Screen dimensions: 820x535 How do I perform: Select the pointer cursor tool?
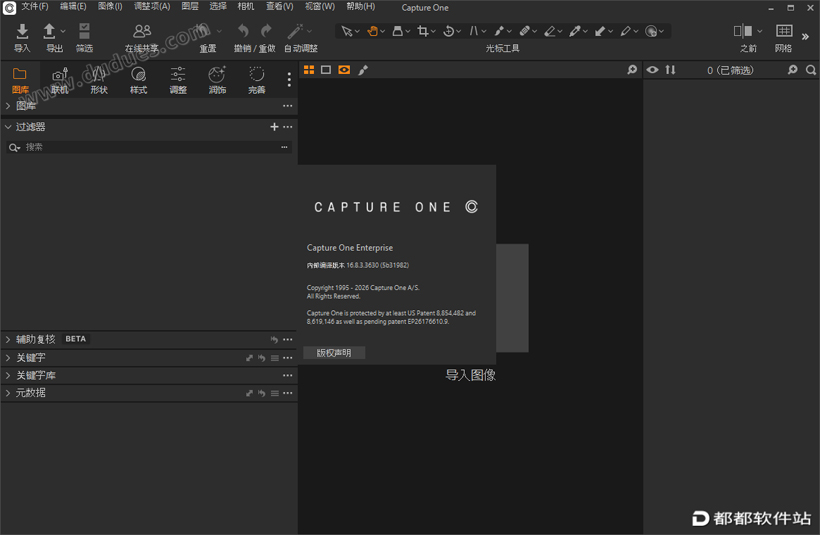pos(346,31)
